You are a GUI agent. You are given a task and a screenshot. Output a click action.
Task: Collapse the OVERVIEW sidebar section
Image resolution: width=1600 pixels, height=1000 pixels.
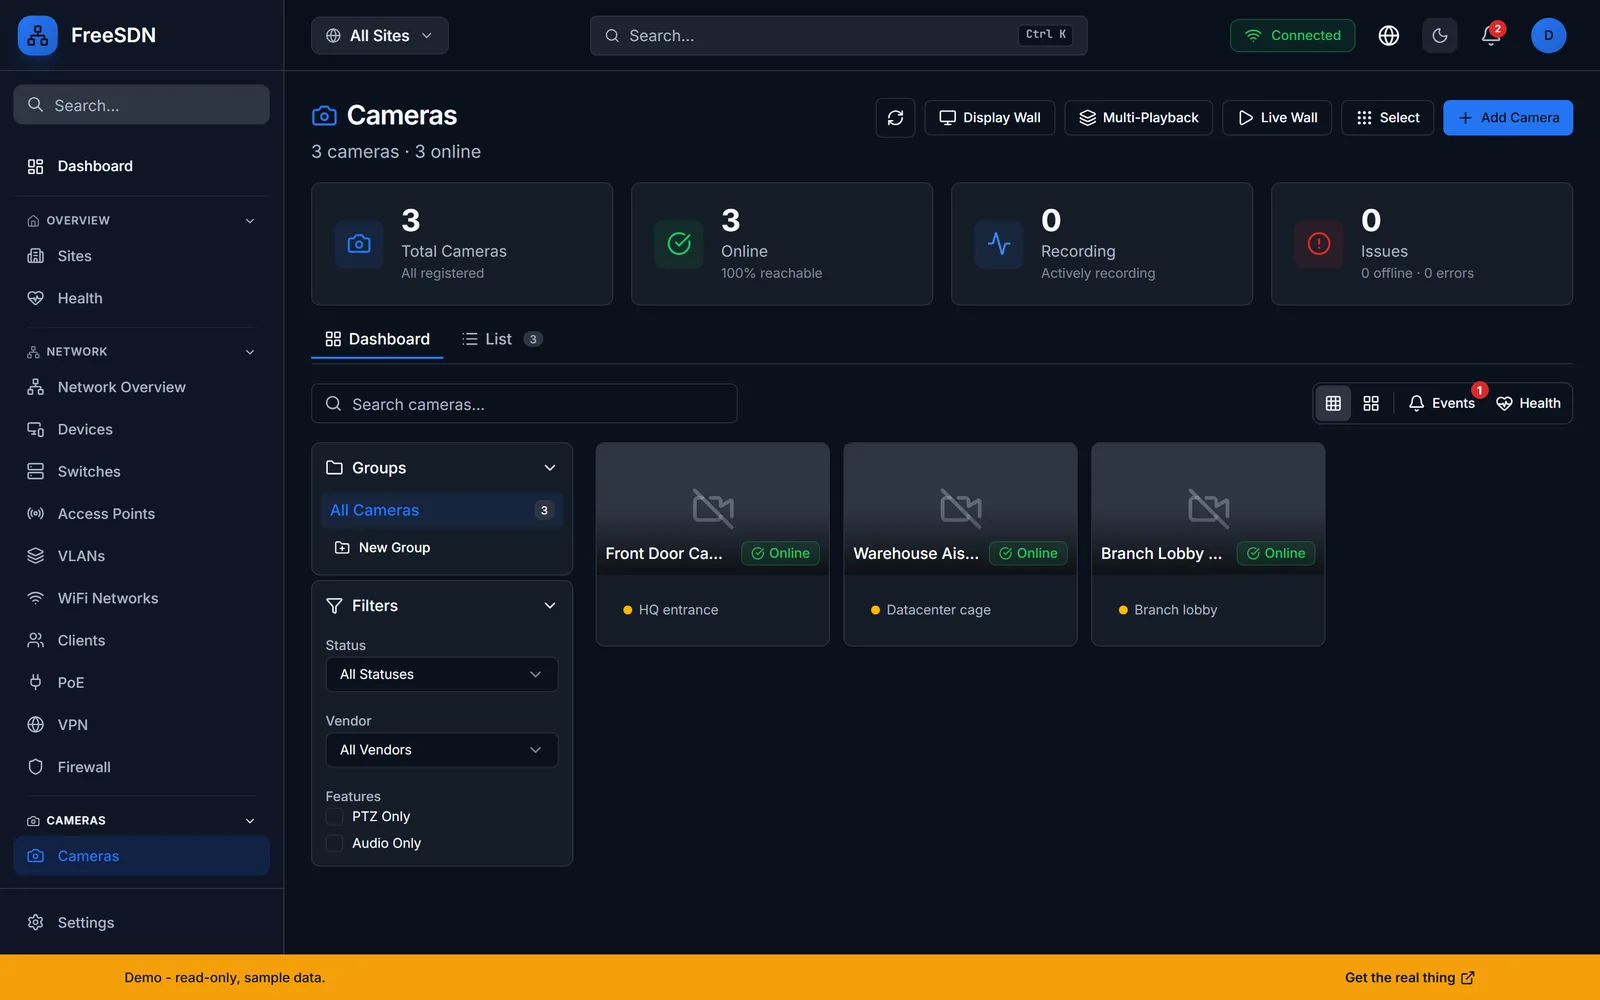(x=250, y=221)
